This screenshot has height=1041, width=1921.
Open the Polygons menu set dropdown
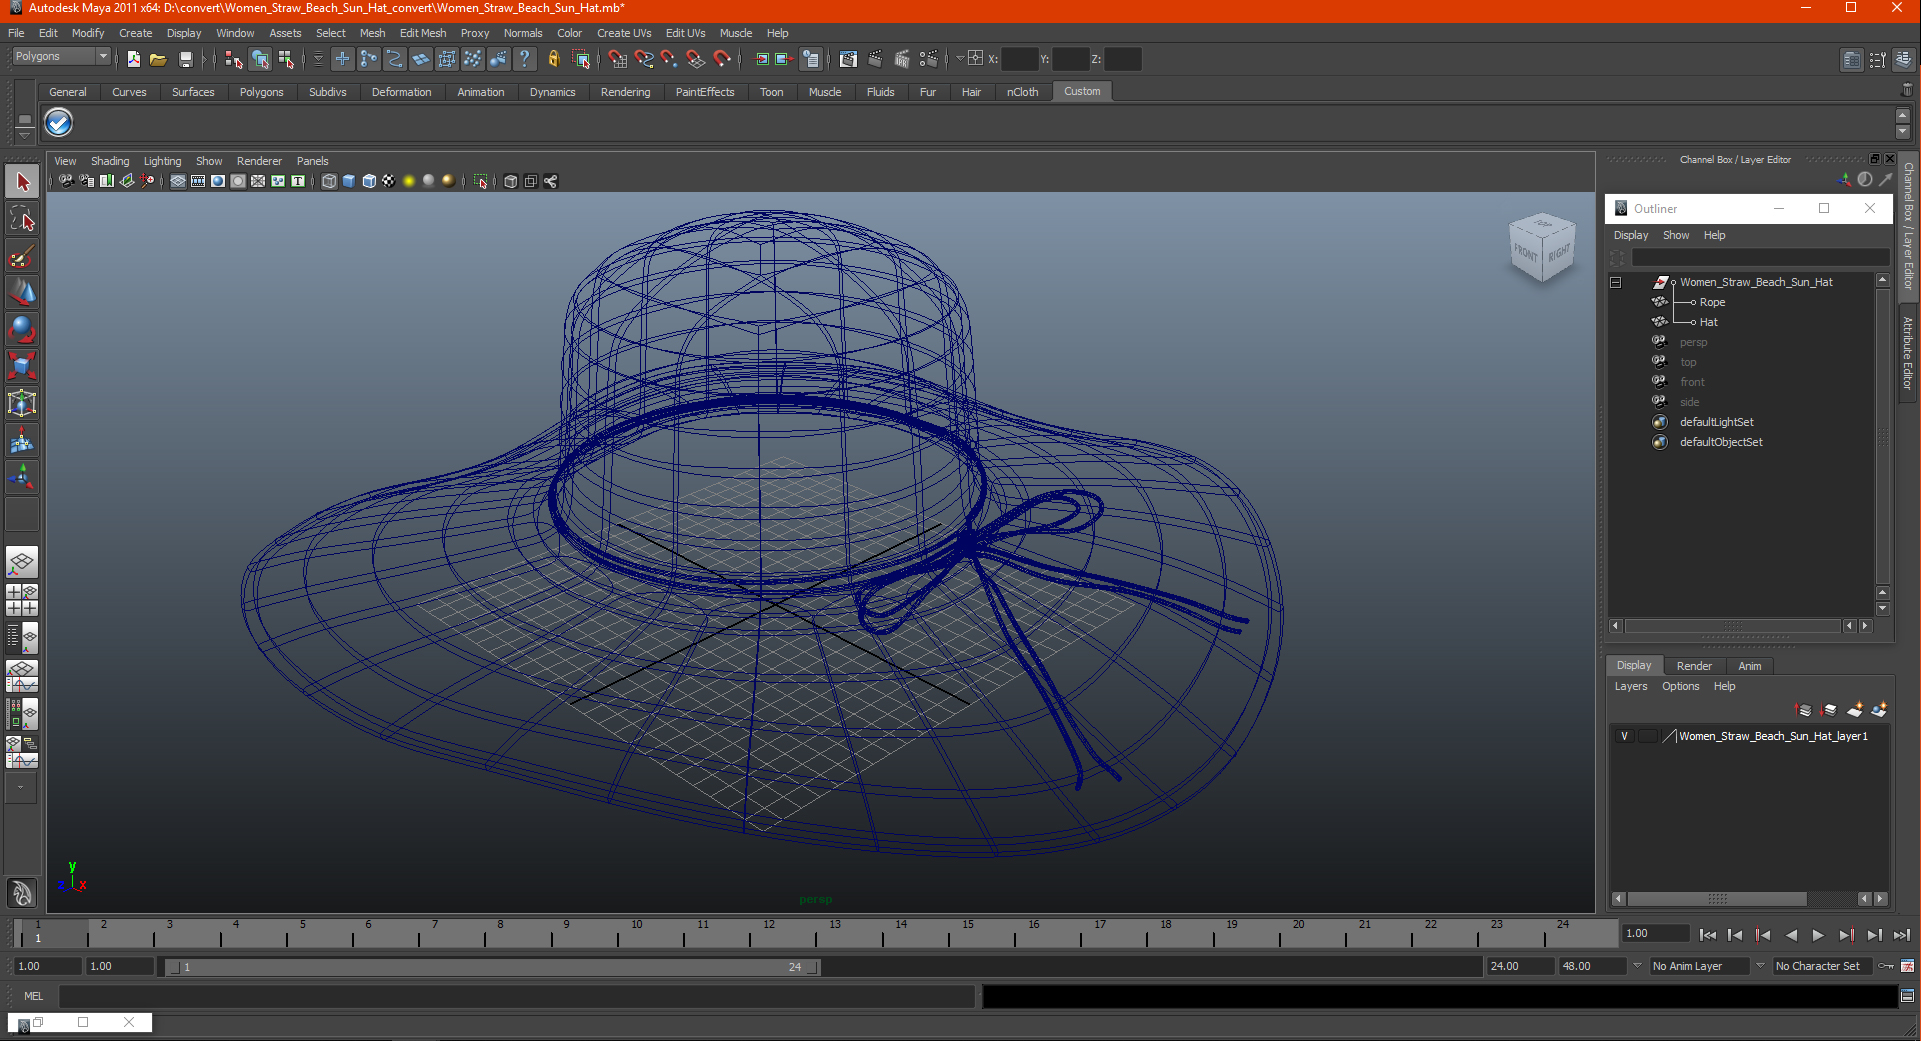102,57
